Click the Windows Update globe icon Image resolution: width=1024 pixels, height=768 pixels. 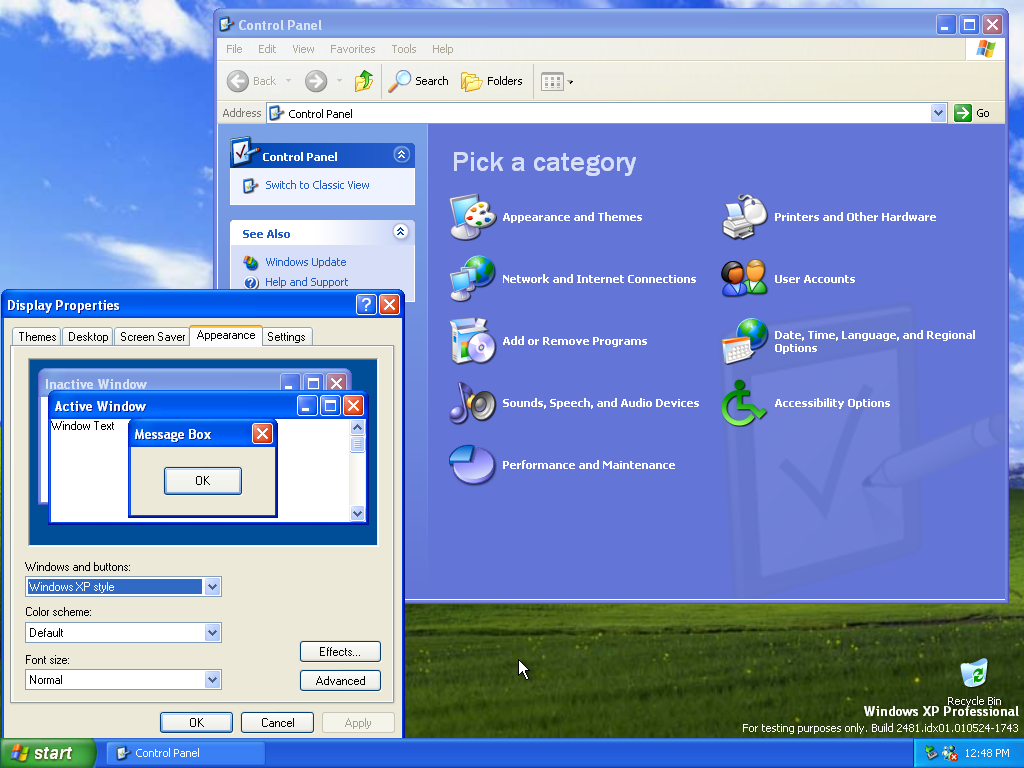(x=251, y=263)
